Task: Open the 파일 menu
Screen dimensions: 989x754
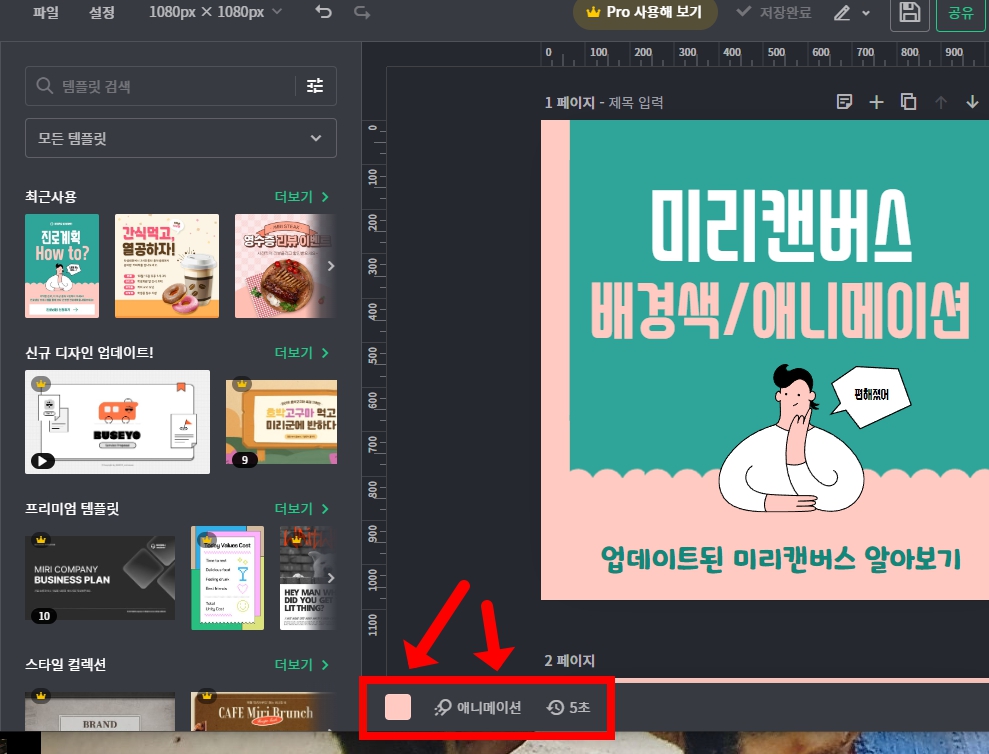Action: (45, 13)
